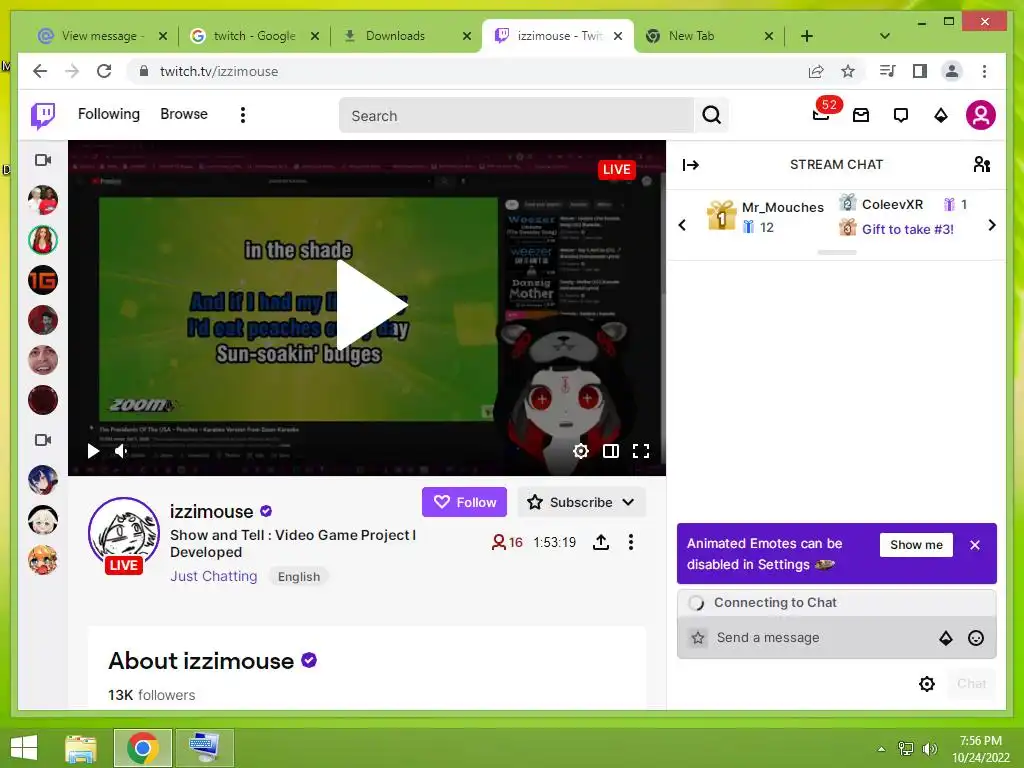Open the inbox notifications icon
The height and width of the screenshot is (768, 1024).
coord(861,116)
